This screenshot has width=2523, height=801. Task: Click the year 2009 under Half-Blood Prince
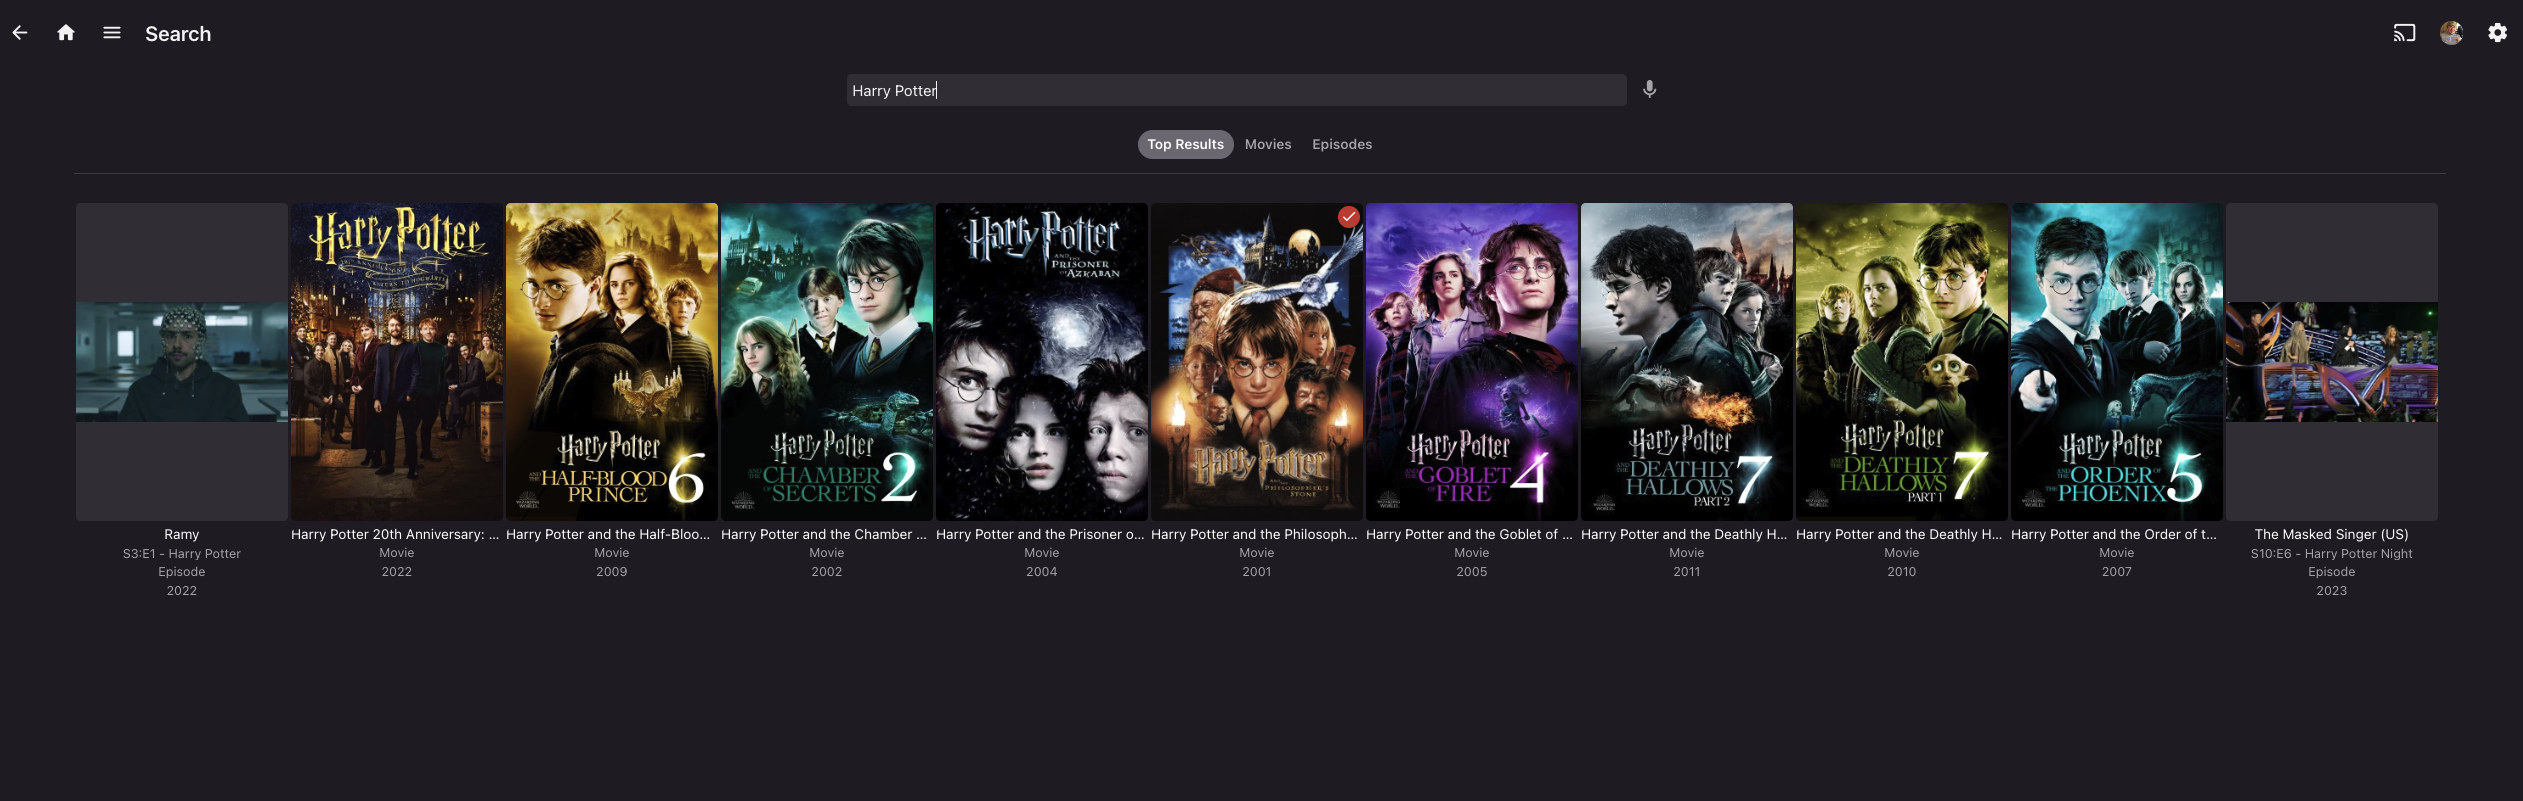pyautogui.click(x=612, y=572)
